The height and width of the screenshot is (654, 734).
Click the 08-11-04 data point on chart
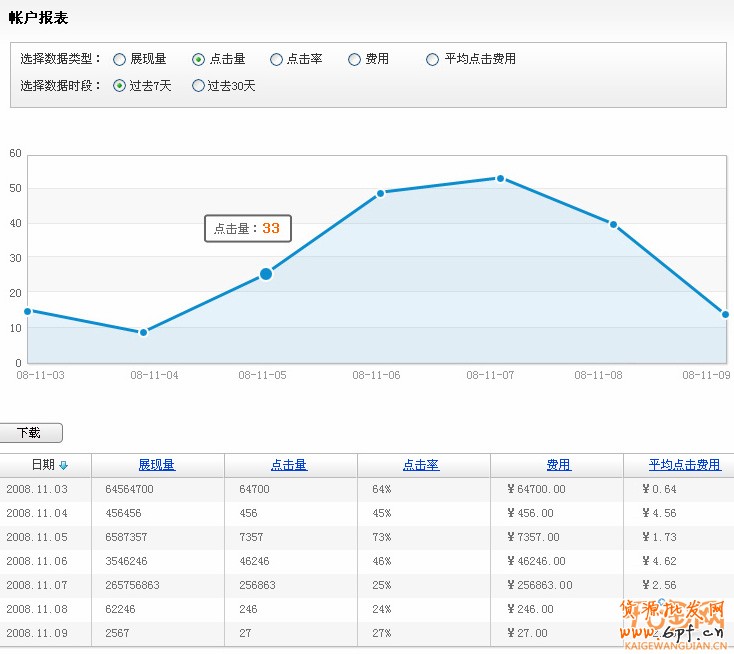pos(144,332)
